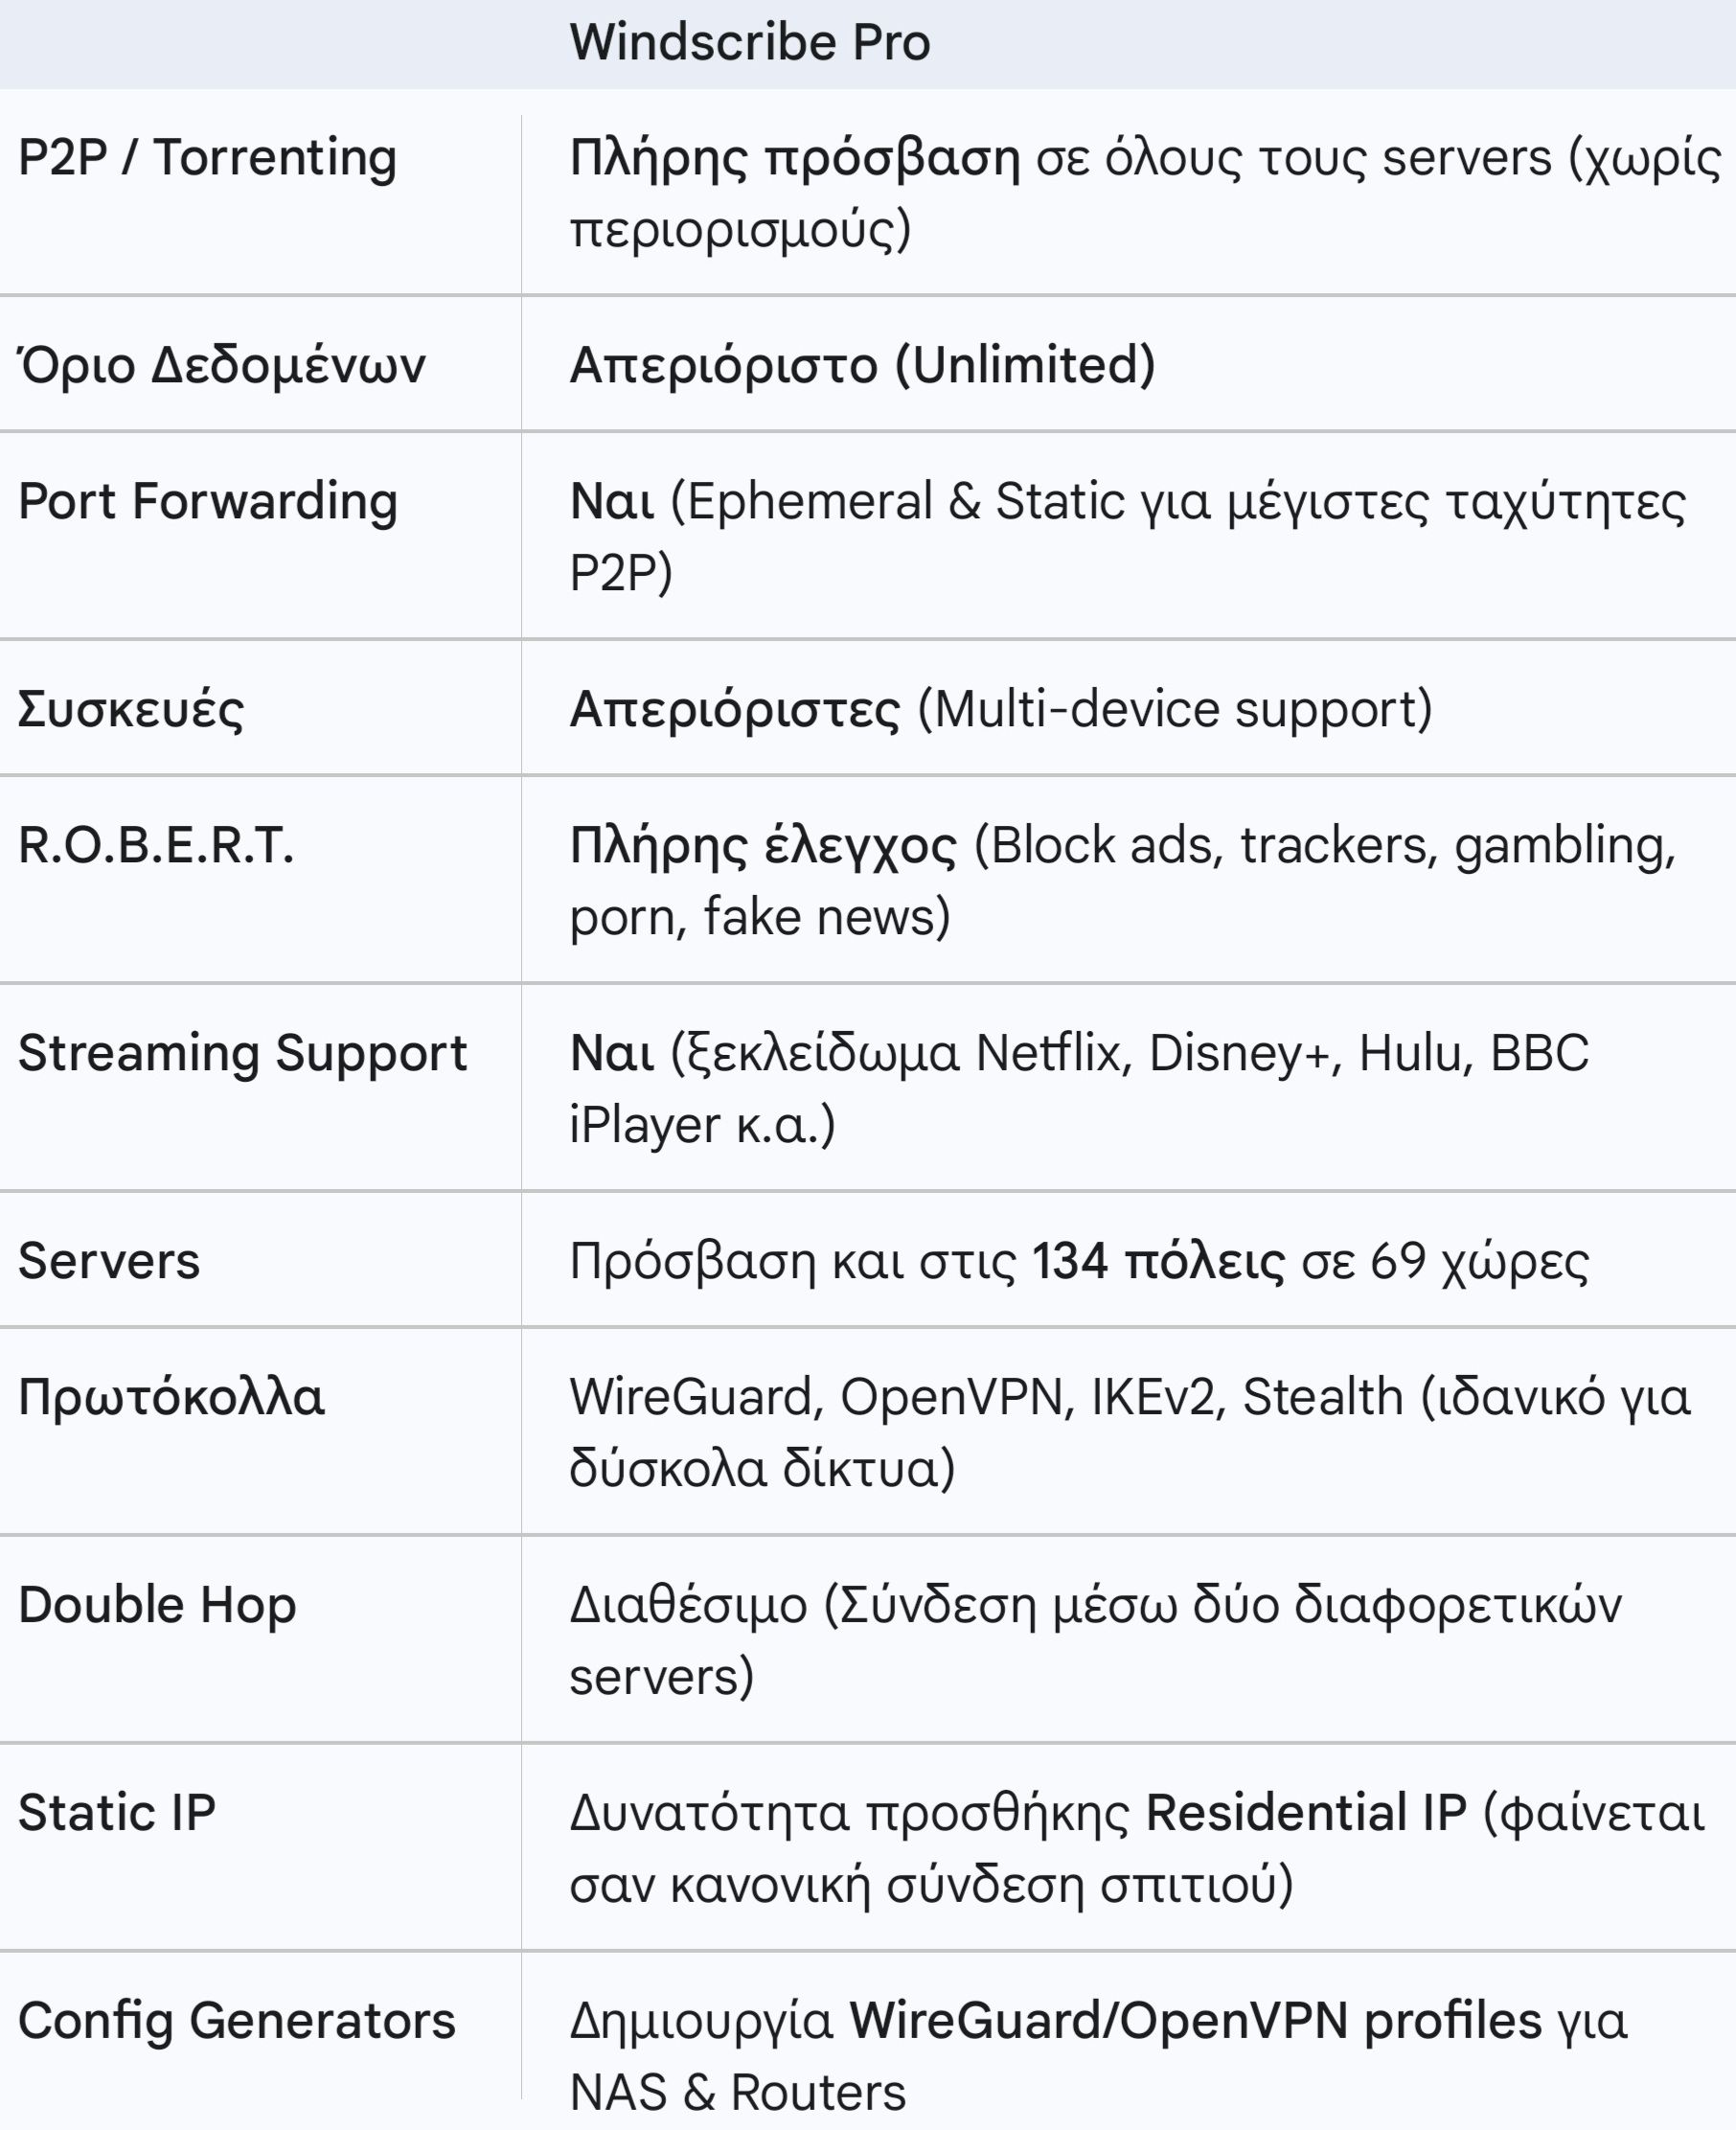
Task: Select the Port Forwarding row label
Action: tap(208, 501)
